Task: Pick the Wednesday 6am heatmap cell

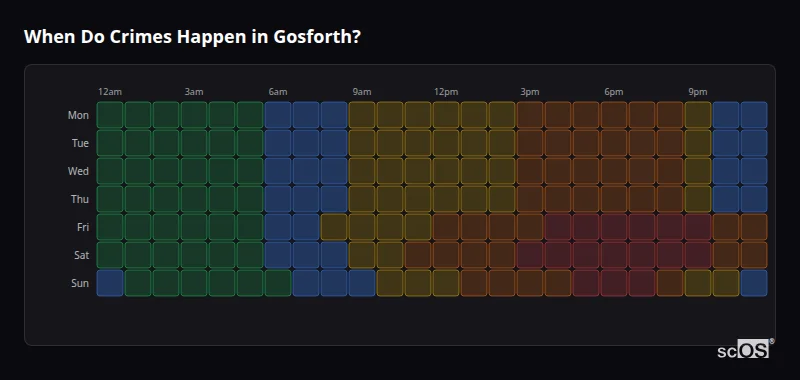Action: coord(278,171)
